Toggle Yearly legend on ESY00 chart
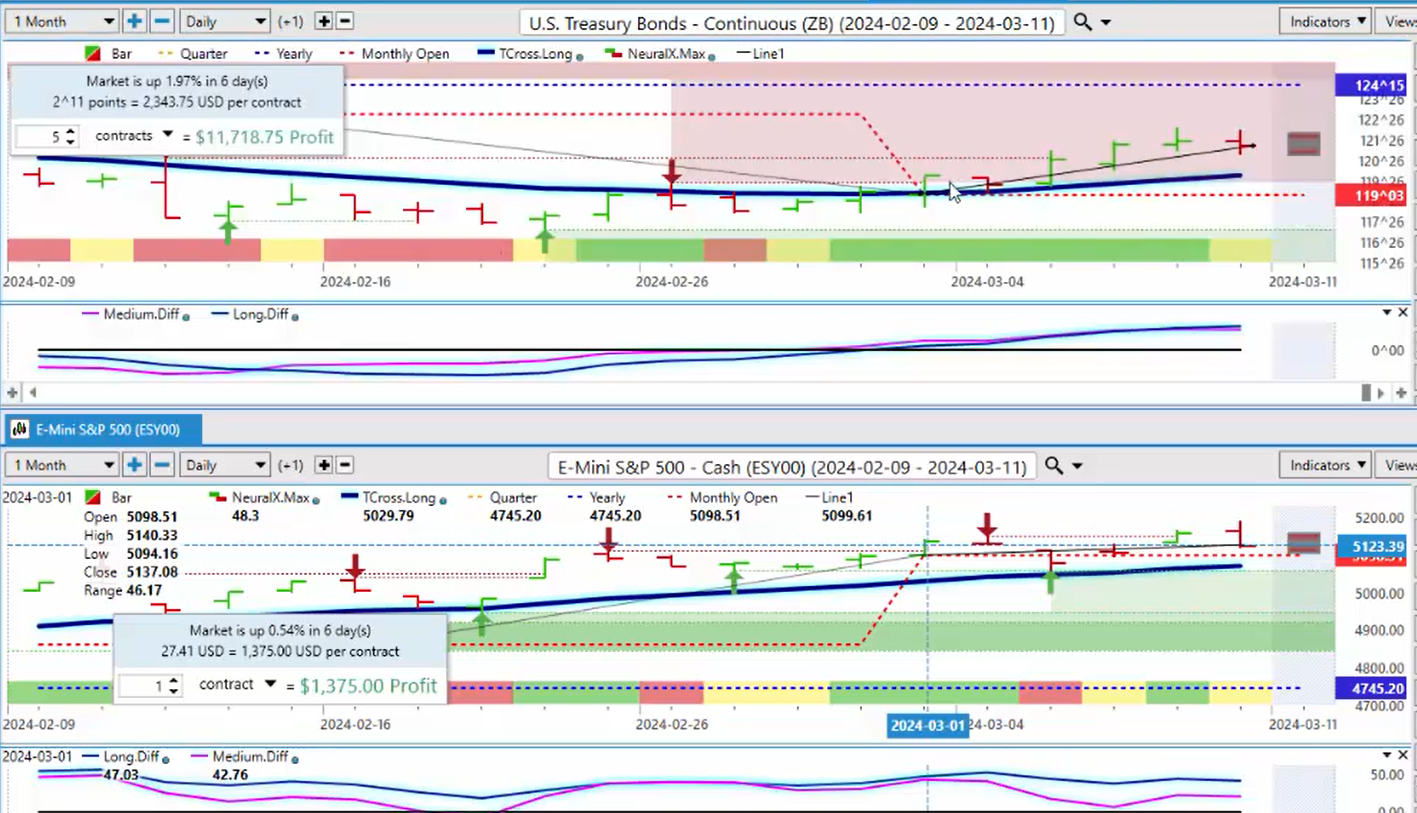1417x813 pixels. point(596,497)
